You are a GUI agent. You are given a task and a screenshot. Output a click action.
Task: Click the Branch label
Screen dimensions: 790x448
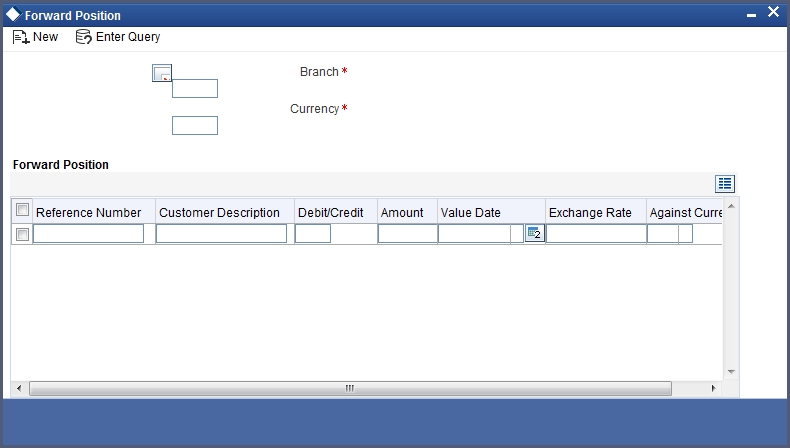(x=319, y=72)
